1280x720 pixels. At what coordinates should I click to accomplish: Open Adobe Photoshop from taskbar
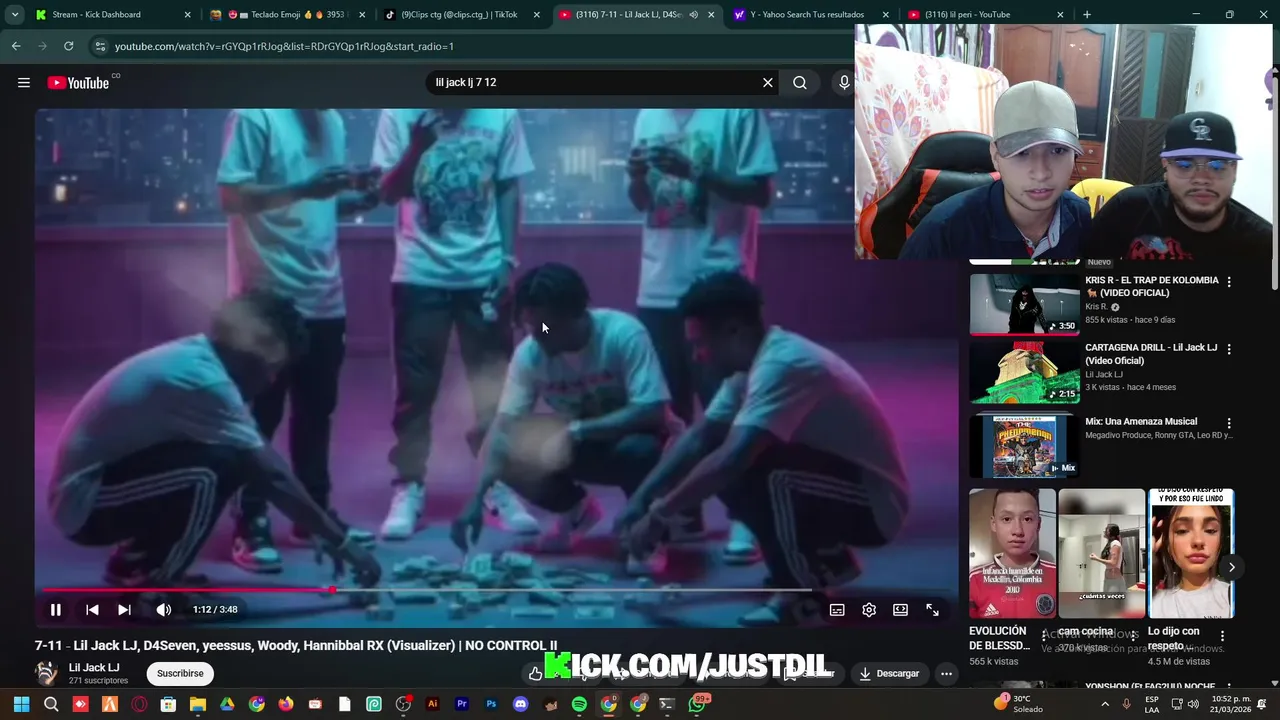(x=491, y=704)
